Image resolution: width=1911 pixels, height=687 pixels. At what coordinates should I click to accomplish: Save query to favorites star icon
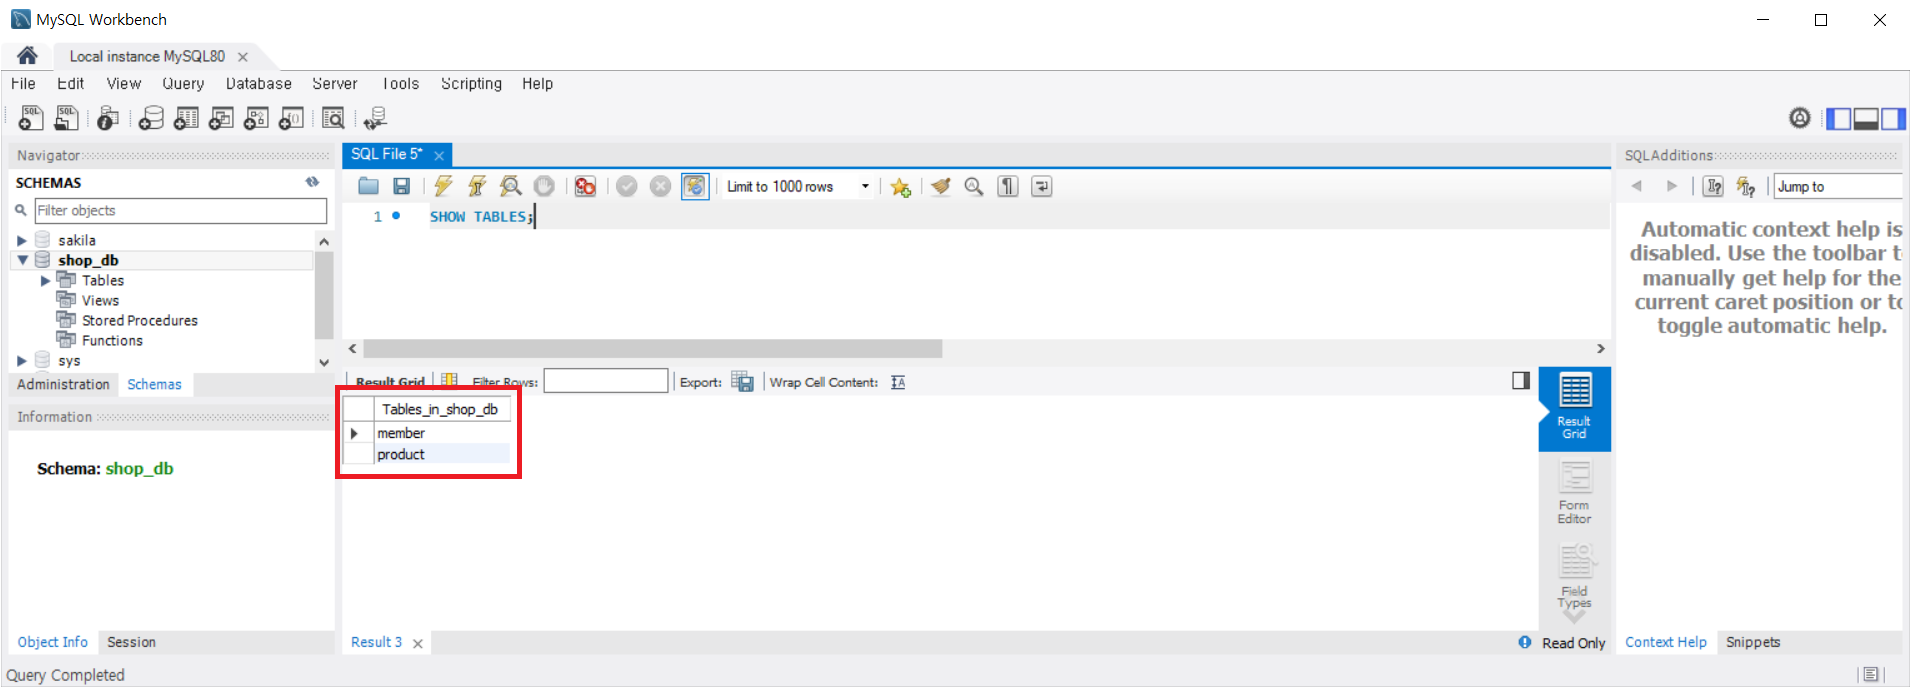(x=900, y=187)
